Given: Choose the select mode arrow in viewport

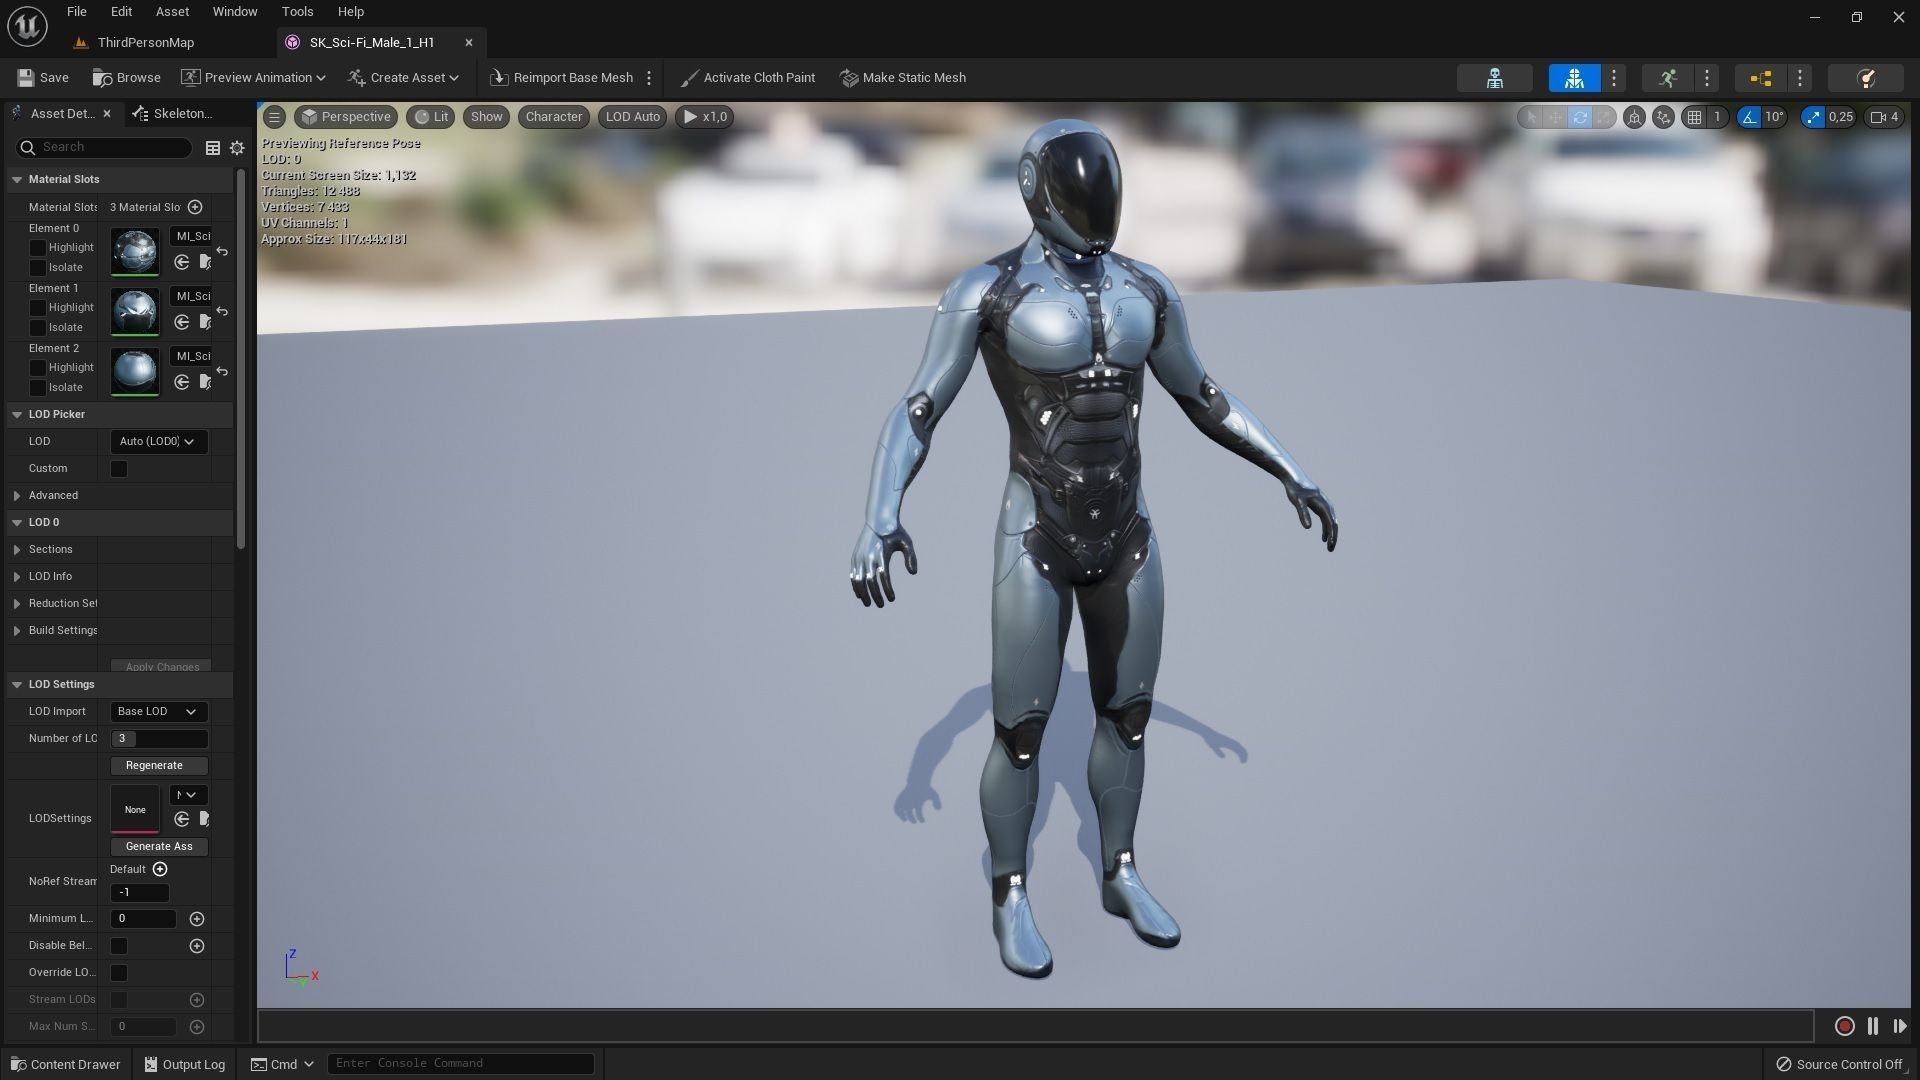Looking at the screenshot, I should pos(1531,117).
